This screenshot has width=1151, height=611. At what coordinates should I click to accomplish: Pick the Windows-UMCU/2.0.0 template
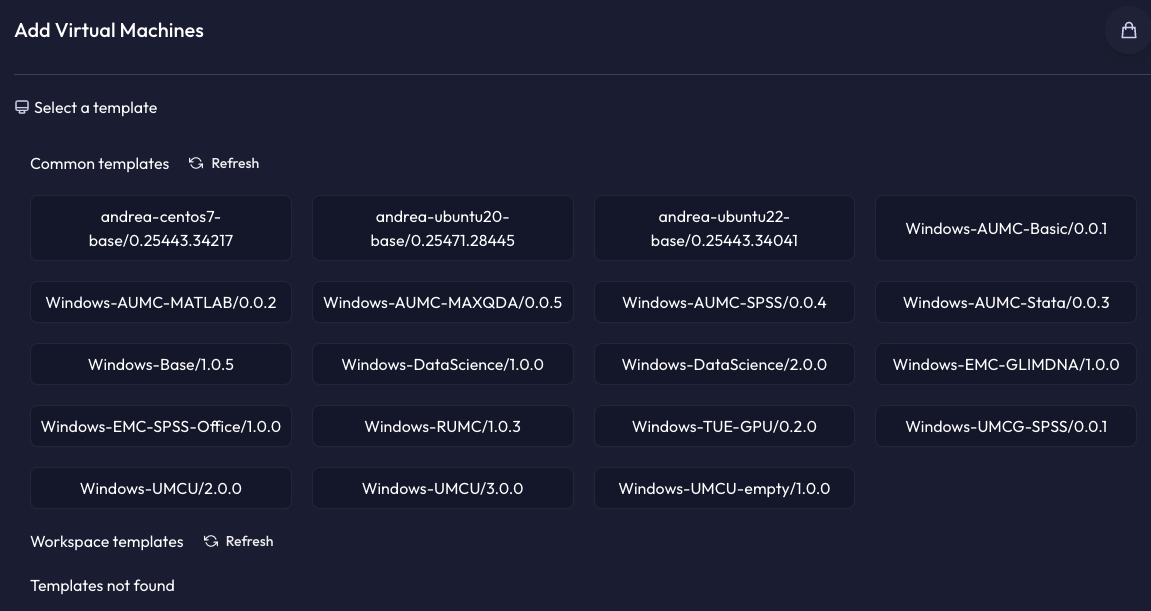coord(161,488)
